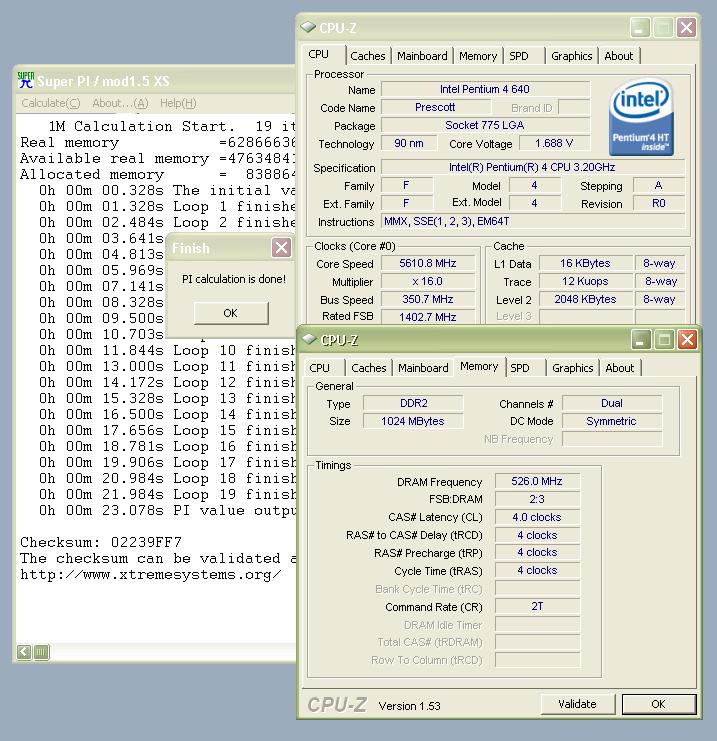The height and width of the screenshot is (741, 717).
Task: Click the Specification field 'Intel(R) Pentium(R) 4 CPU 3.20GHz'
Action: point(533,167)
